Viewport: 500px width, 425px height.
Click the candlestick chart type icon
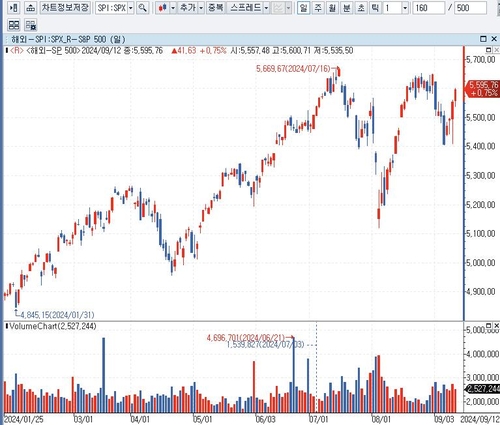click(x=163, y=8)
